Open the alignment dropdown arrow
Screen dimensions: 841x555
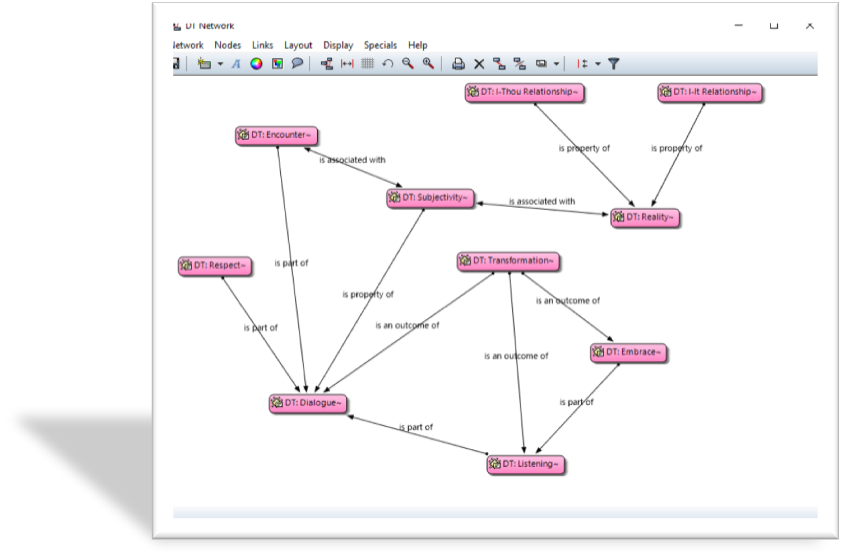tap(598, 64)
